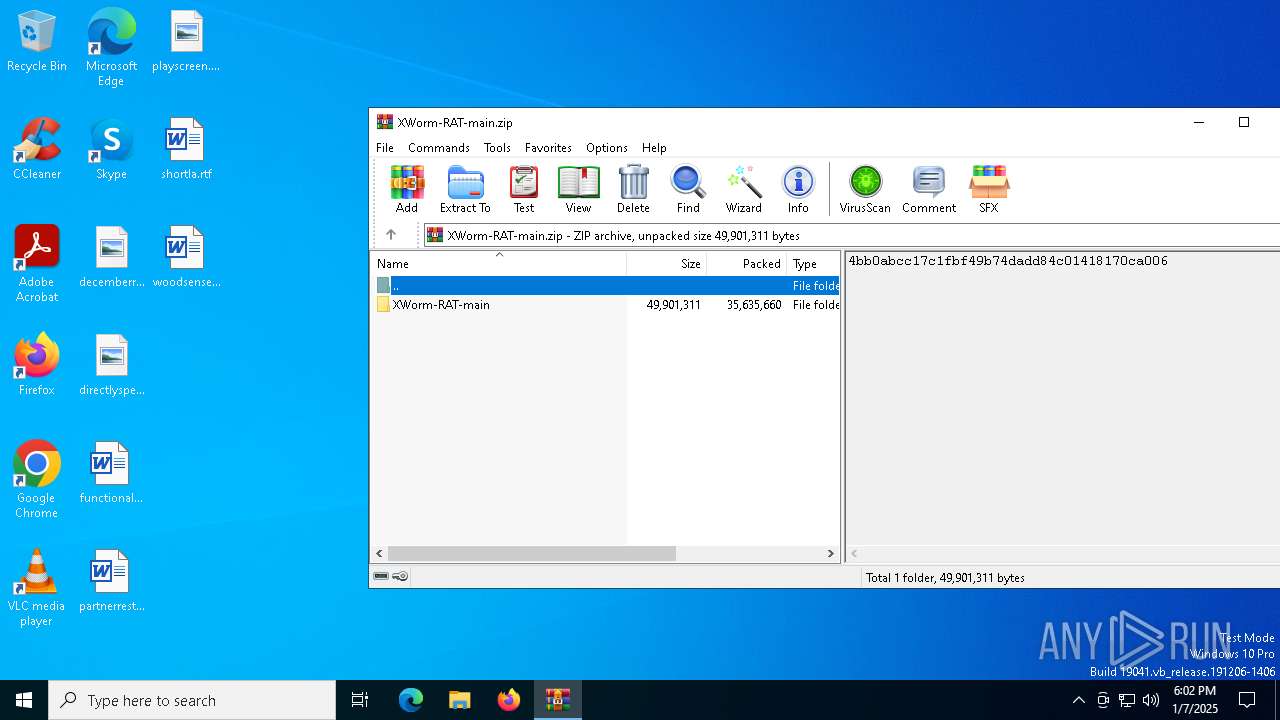Click the Add toolbar icon in WinRAR
Viewport: 1280px width, 720px height.
pyautogui.click(x=407, y=190)
